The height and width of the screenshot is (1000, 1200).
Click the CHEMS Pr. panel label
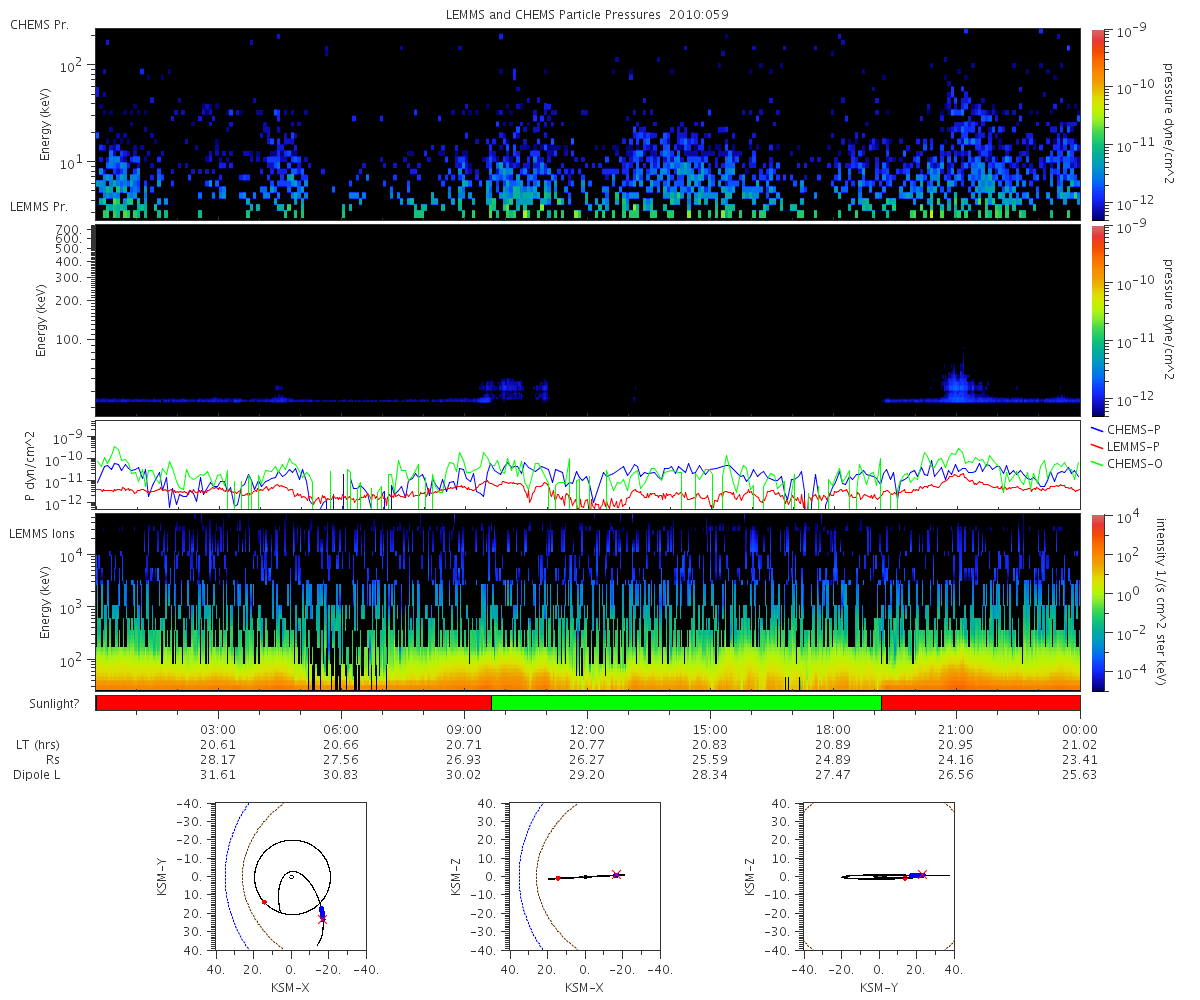click(x=38, y=24)
